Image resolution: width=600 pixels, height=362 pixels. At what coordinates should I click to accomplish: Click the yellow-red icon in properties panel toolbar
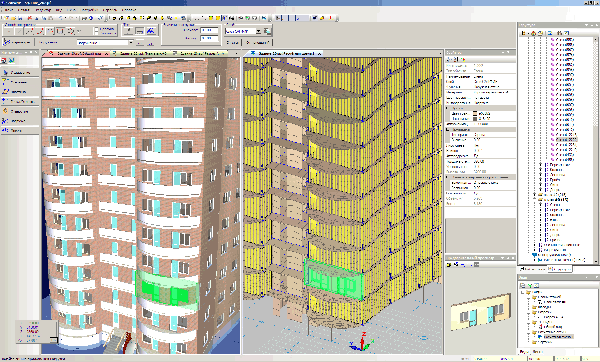click(x=463, y=59)
